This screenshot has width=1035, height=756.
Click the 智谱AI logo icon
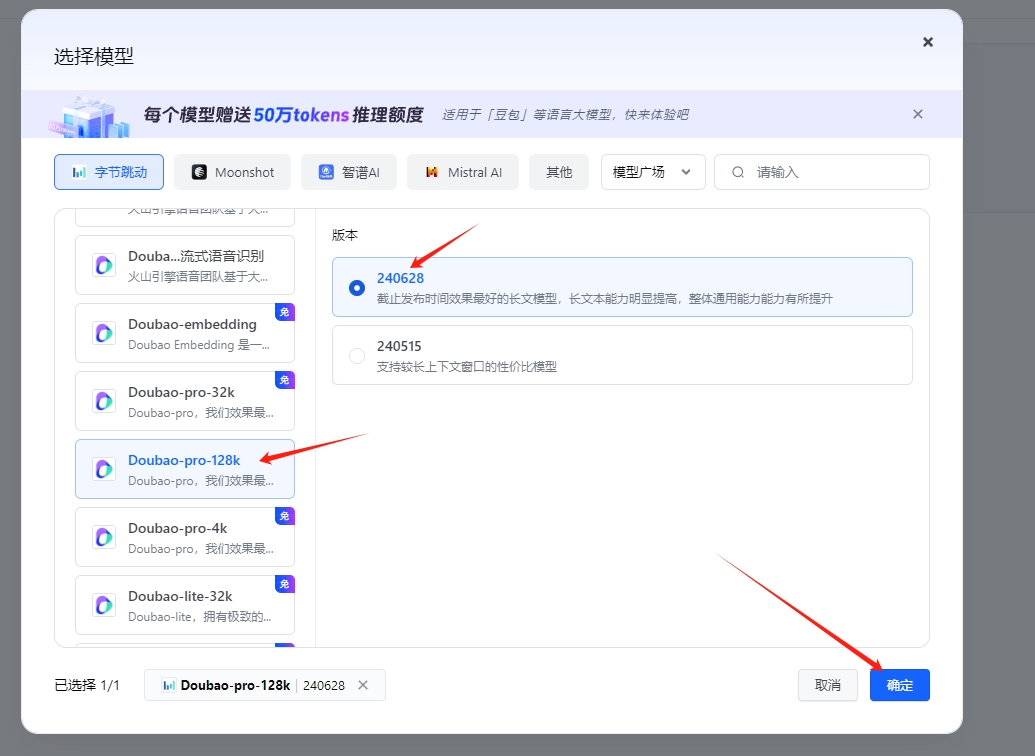(x=326, y=172)
